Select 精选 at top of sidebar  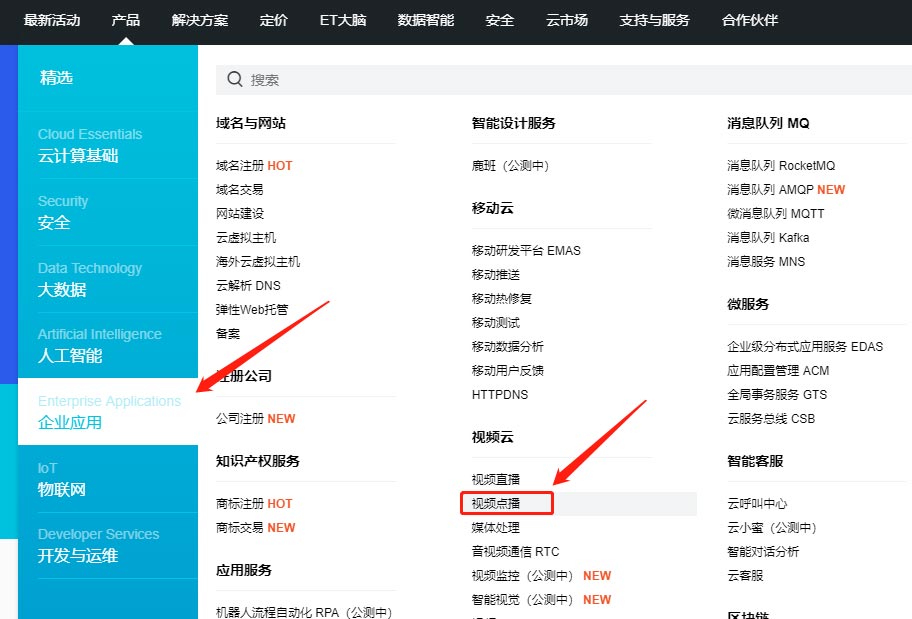57,78
